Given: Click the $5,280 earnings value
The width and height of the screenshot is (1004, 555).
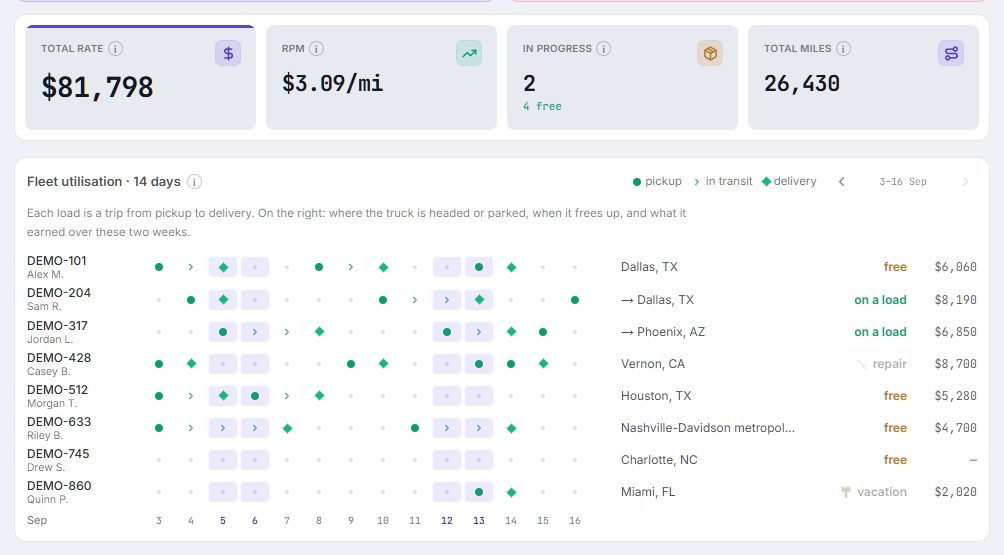Looking at the screenshot, I should pyautogui.click(x=955, y=396).
